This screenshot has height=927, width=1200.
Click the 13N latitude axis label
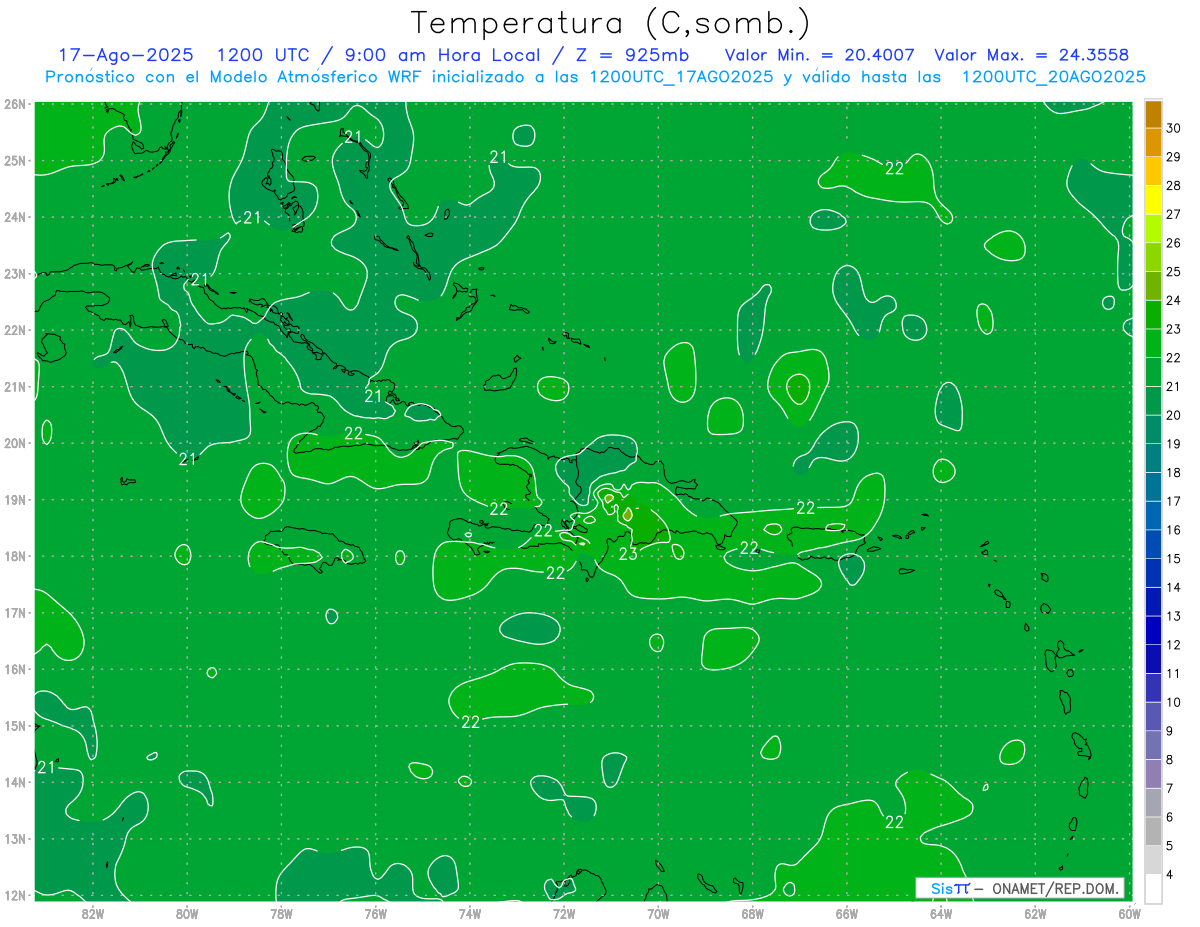click(15, 838)
